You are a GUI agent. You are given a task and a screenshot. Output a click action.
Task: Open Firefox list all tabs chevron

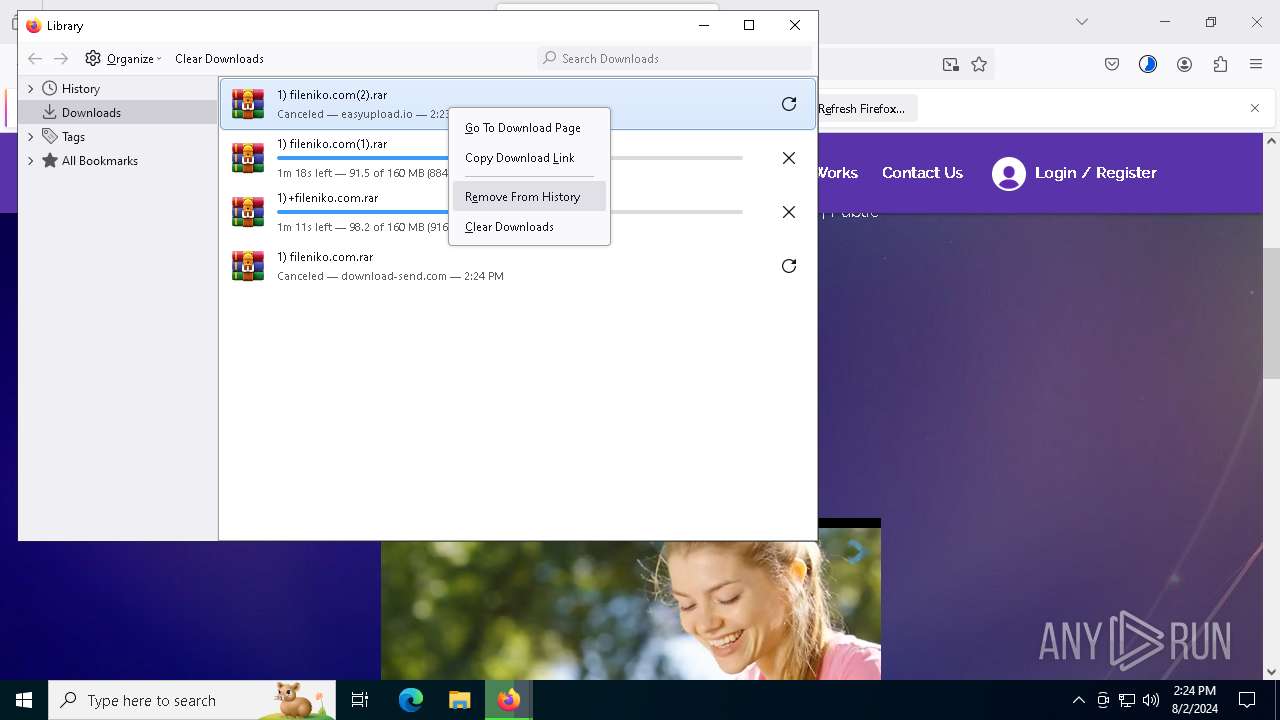pyautogui.click(x=1082, y=22)
